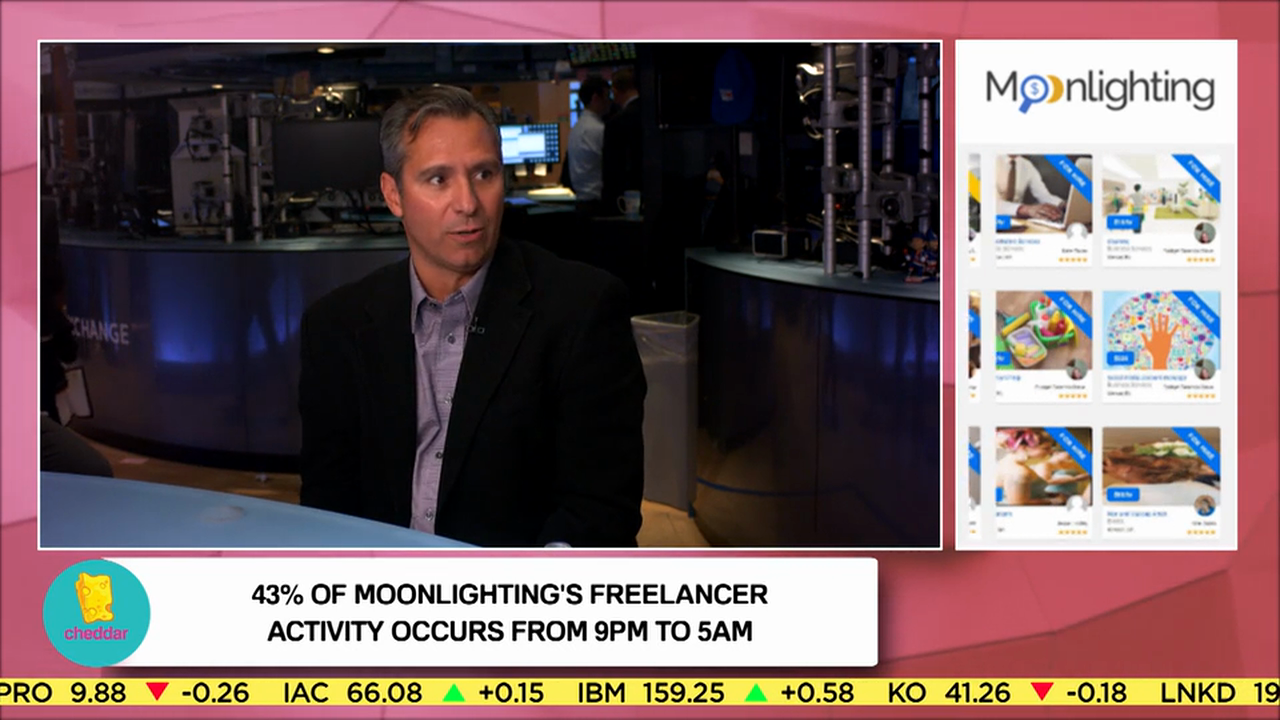Image resolution: width=1280 pixels, height=720 pixels.
Task: Click the profile avatar on the sandwich card
Action: (1204, 505)
